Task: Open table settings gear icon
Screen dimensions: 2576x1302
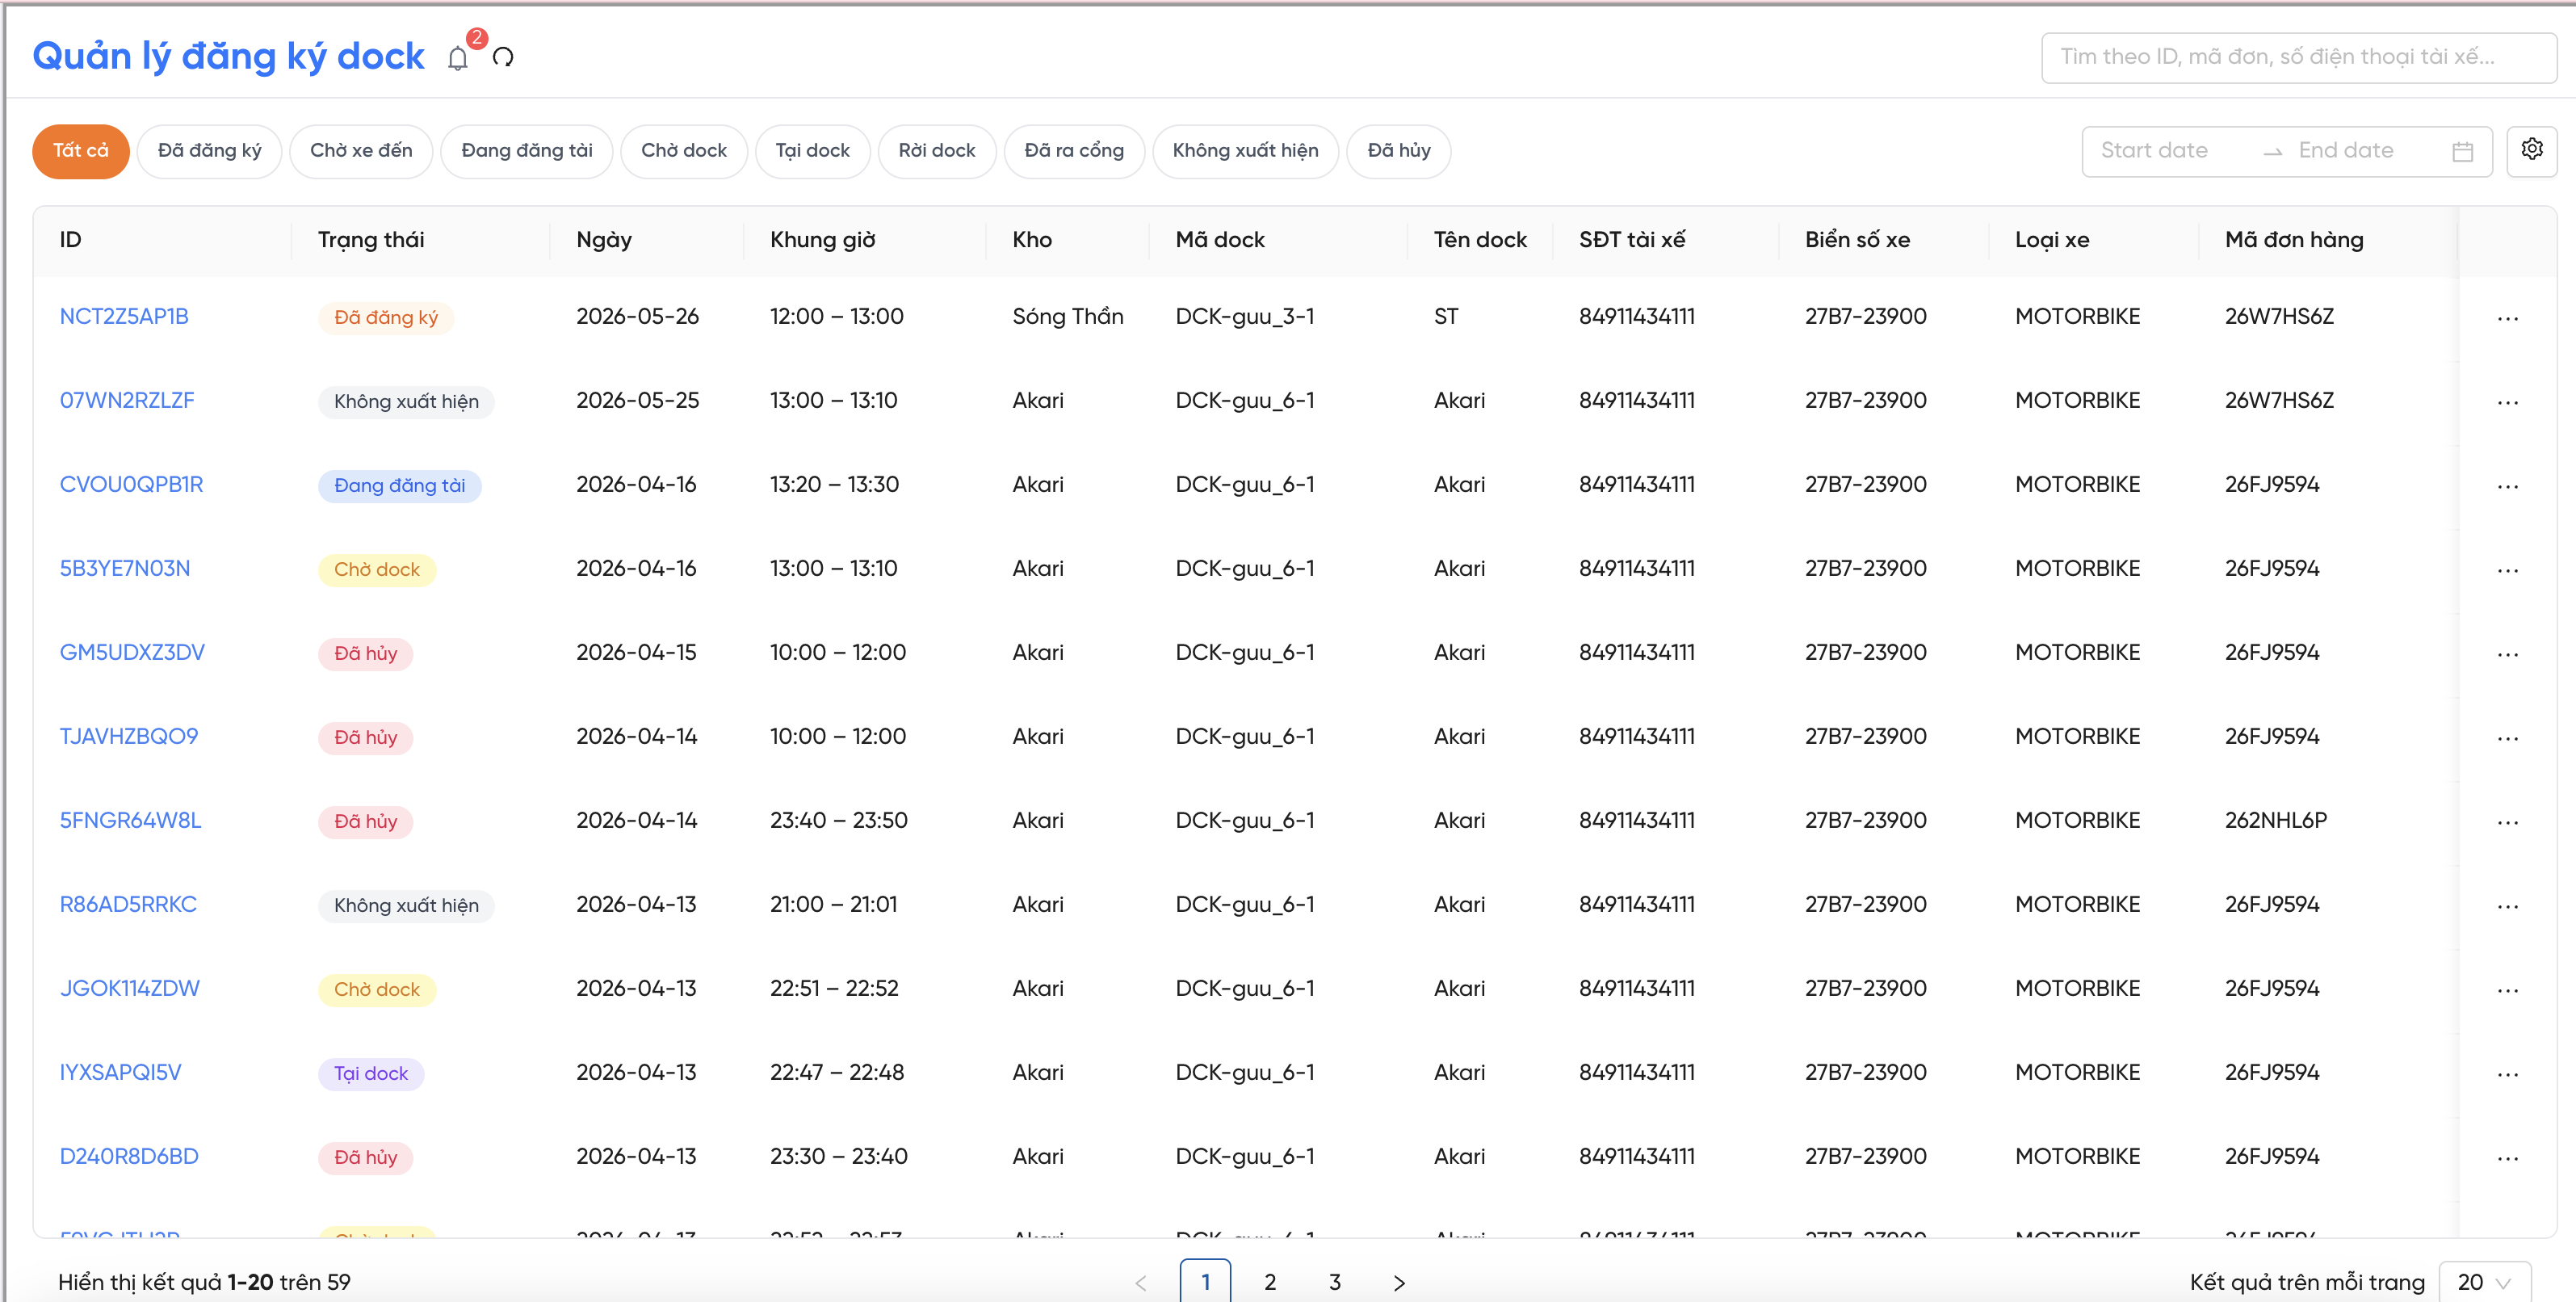Action: tap(2531, 150)
